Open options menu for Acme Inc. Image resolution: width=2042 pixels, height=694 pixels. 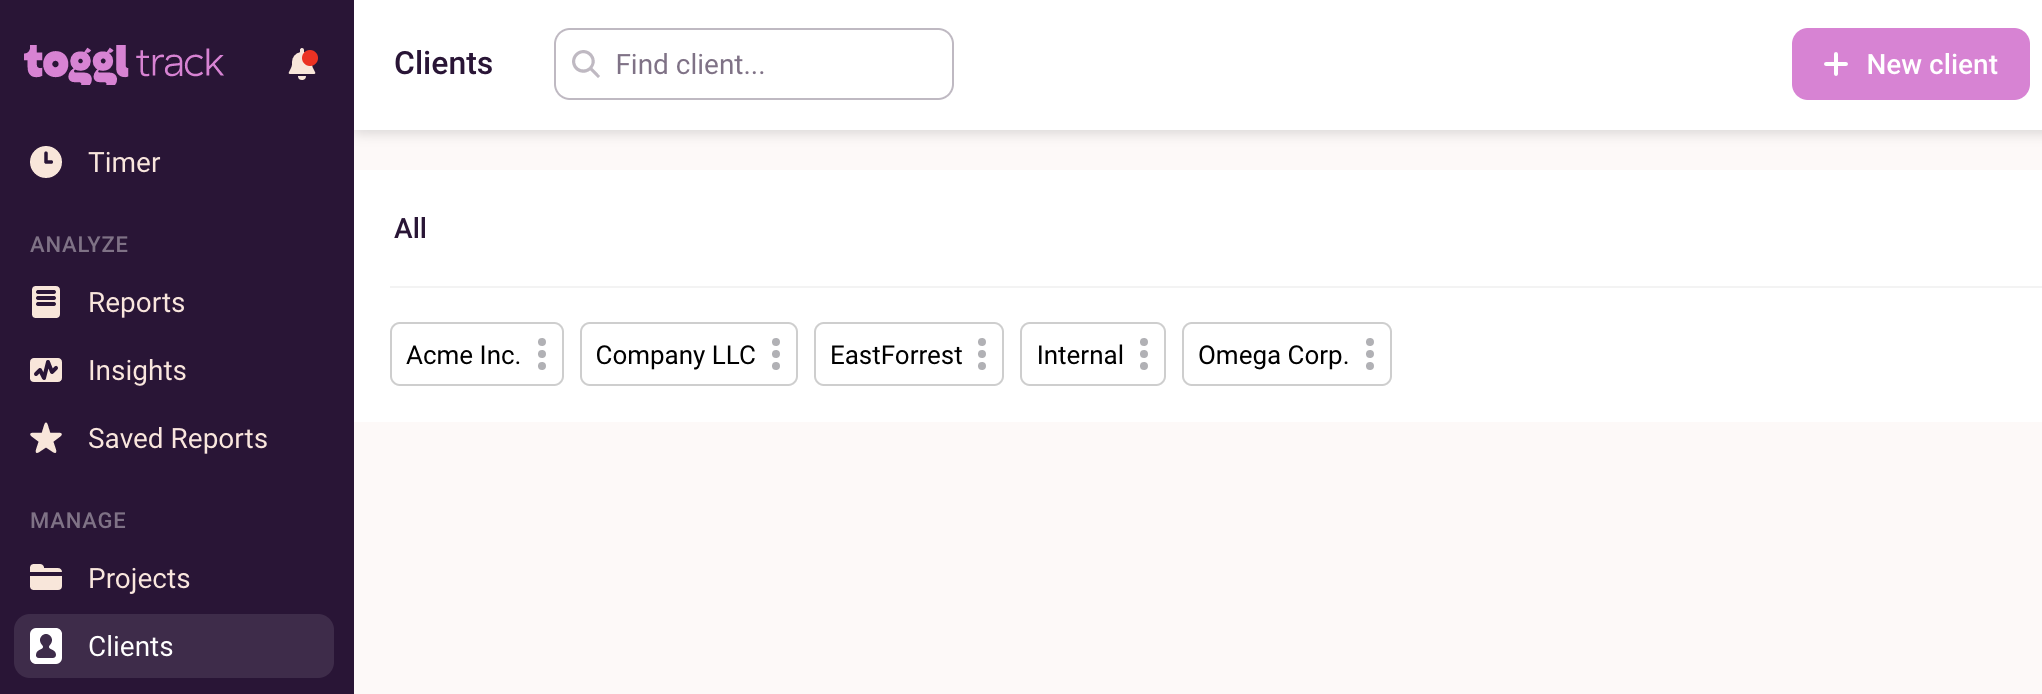pyautogui.click(x=542, y=354)
